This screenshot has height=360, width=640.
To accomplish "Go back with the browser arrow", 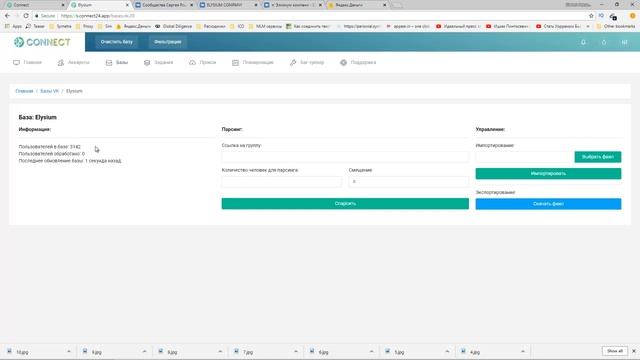I will 7,16.
